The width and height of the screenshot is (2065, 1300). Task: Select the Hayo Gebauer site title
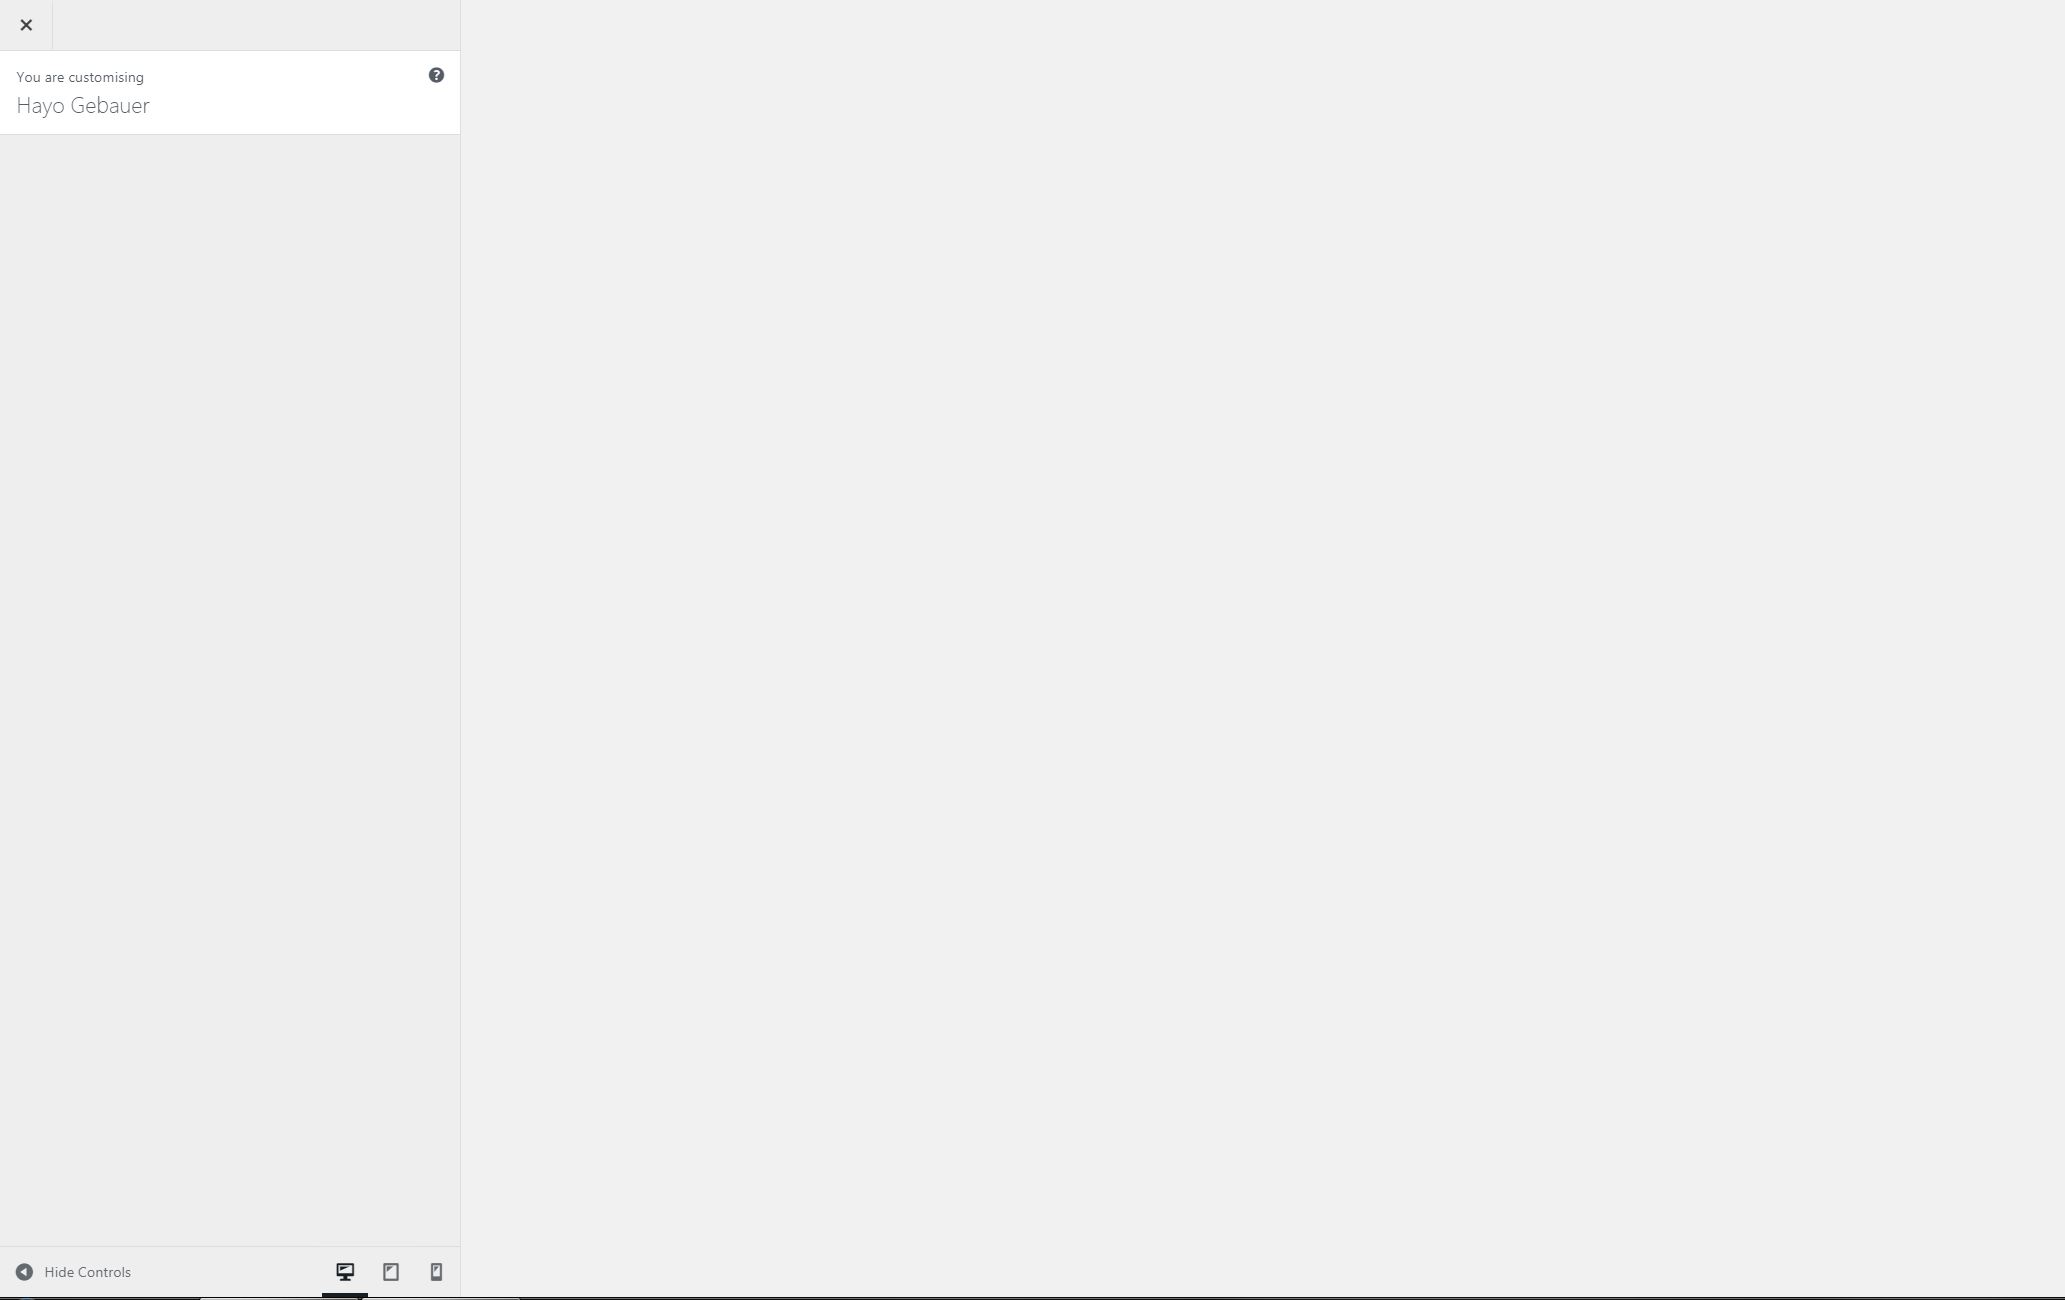83,106
